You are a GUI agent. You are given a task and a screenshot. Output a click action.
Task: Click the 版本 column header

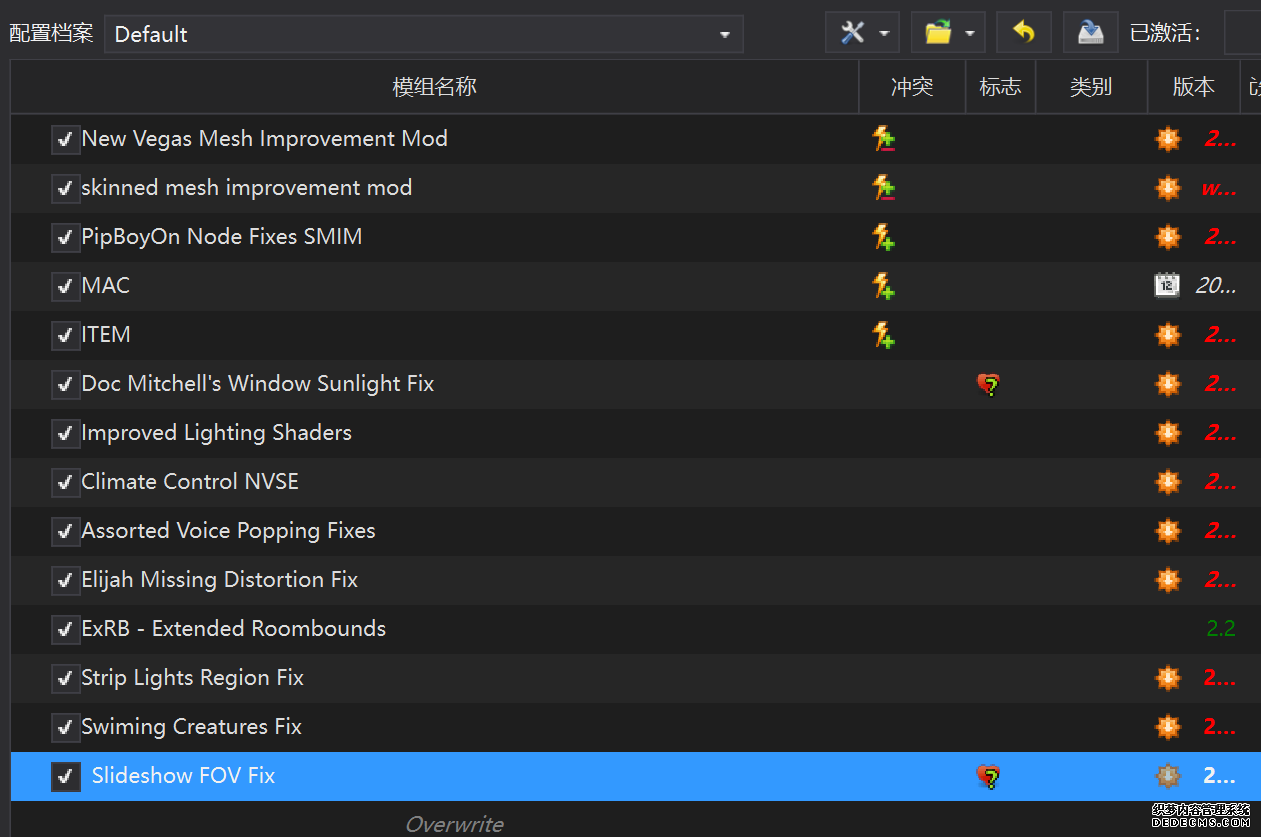point(1193,87)
